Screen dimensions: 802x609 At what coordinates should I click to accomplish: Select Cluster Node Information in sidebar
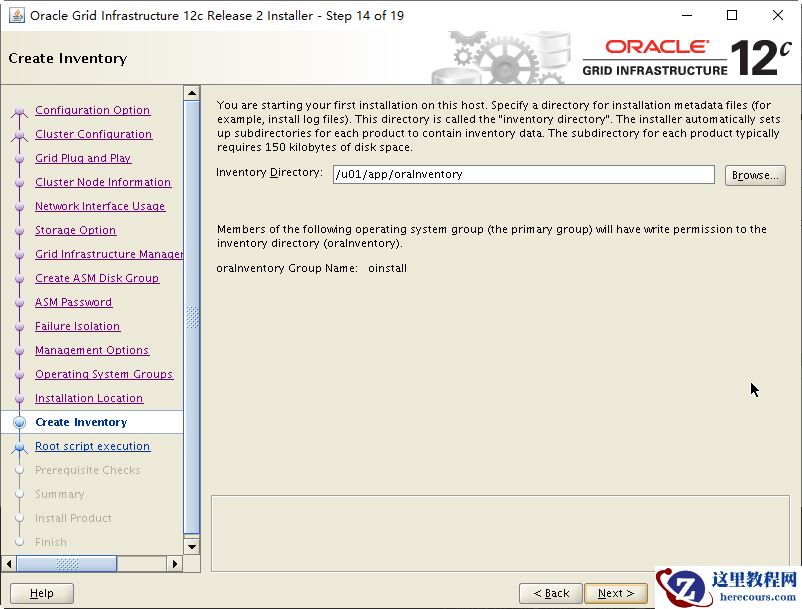[103, 182]
